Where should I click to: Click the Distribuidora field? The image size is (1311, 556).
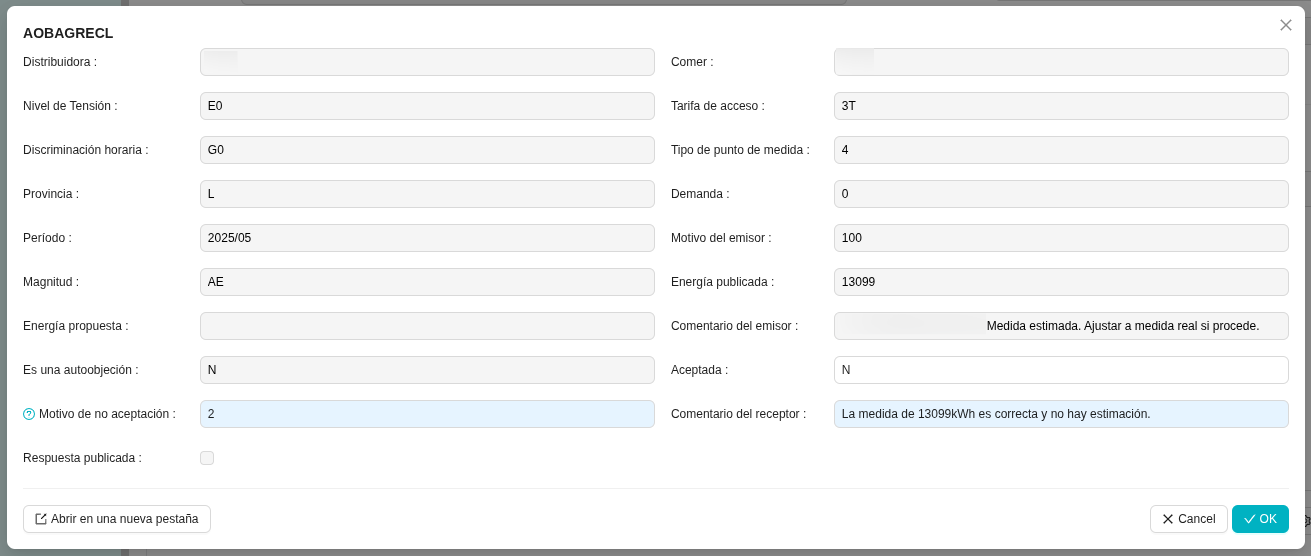427,62
